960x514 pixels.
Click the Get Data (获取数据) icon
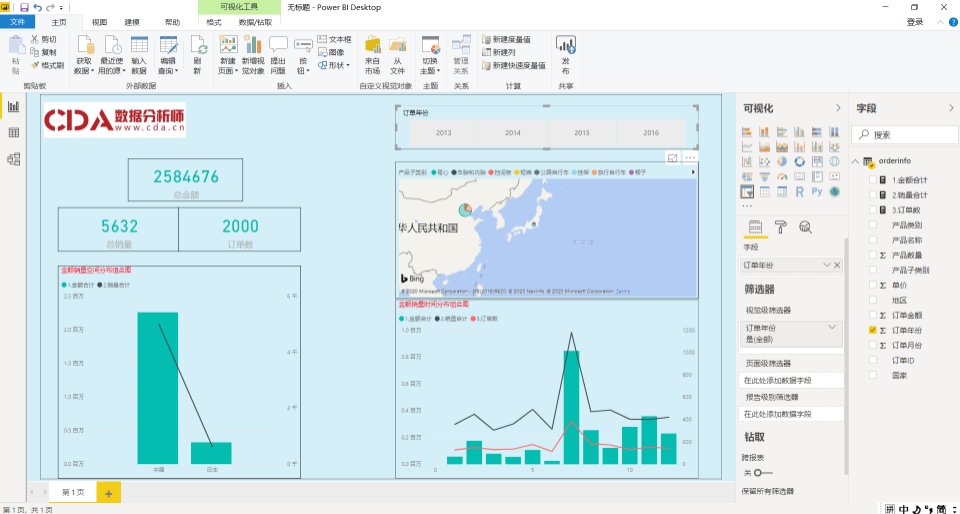click(x=84, y=53)
